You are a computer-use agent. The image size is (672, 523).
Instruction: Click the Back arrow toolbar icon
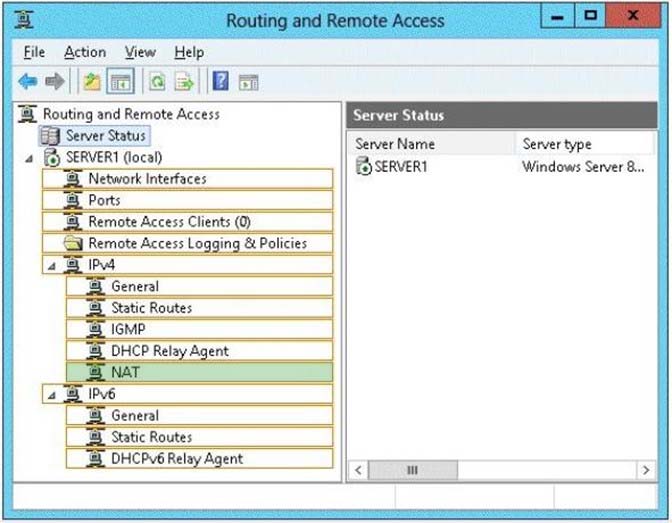click(28, 81)
